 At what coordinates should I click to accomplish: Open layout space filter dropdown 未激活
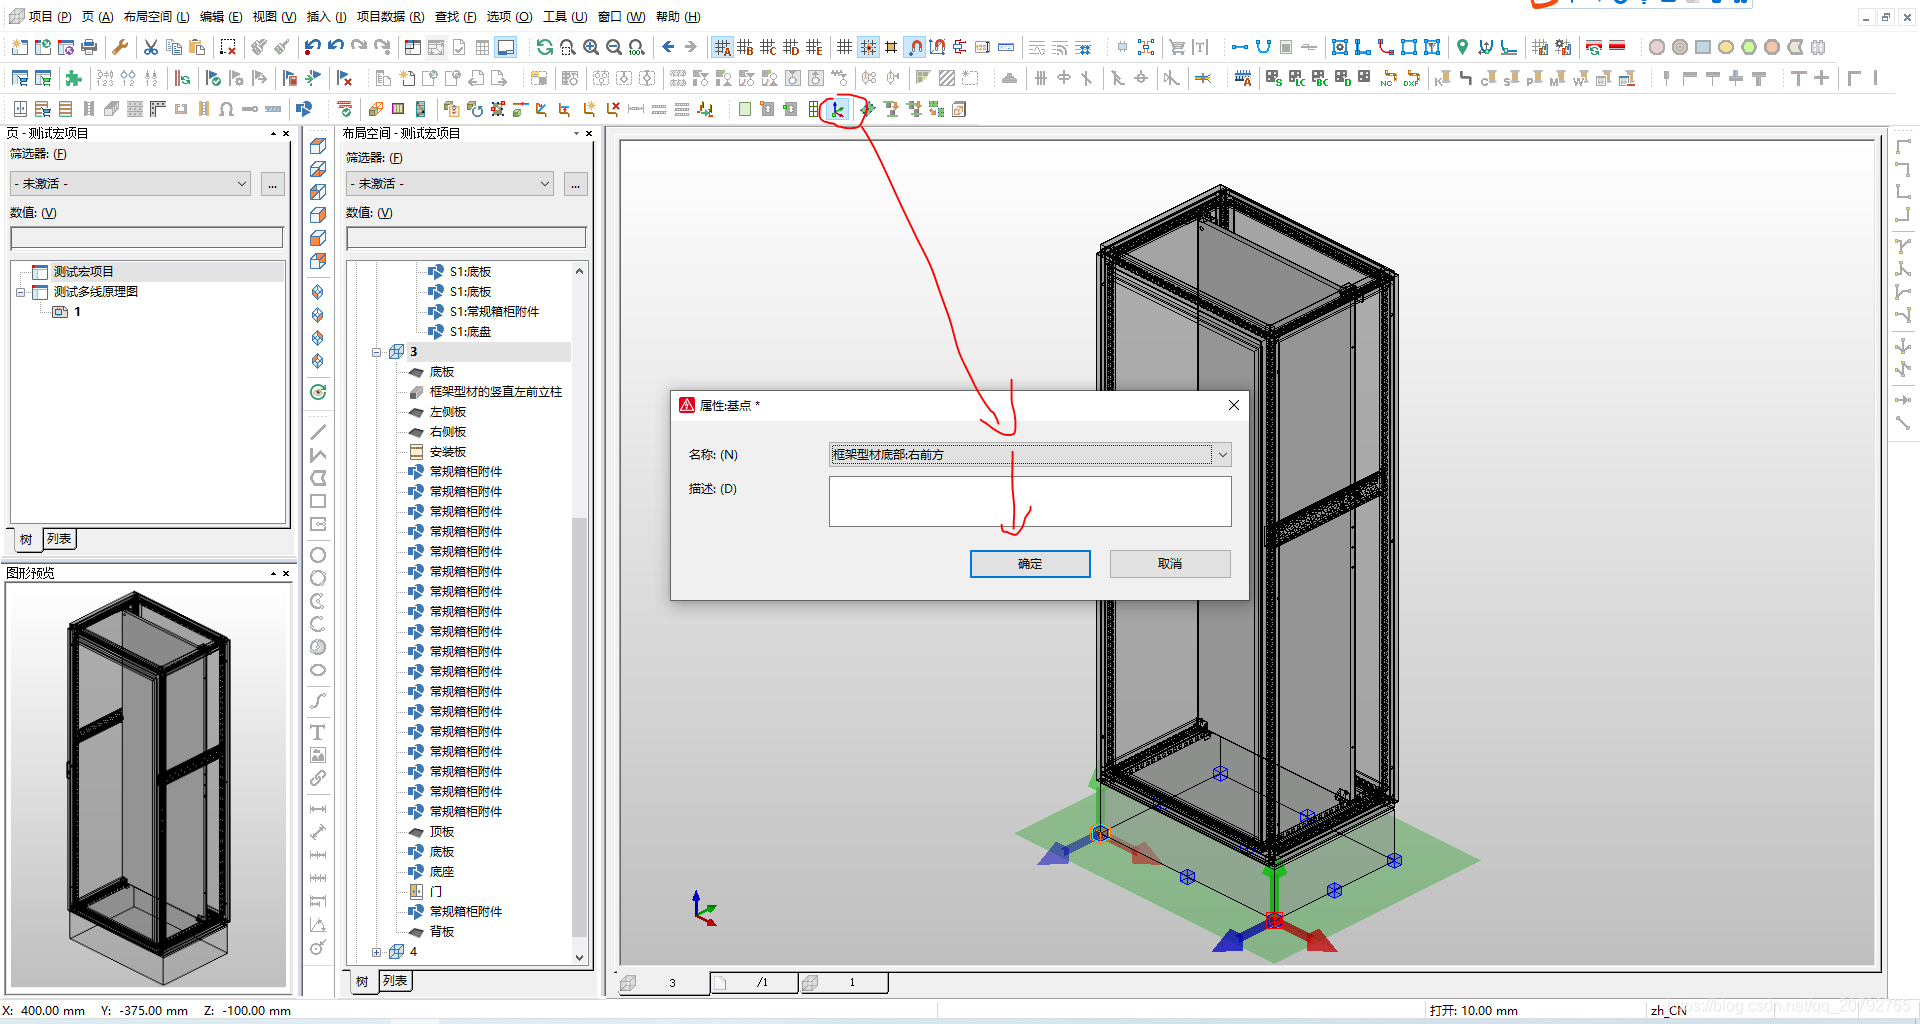[449, 184]
